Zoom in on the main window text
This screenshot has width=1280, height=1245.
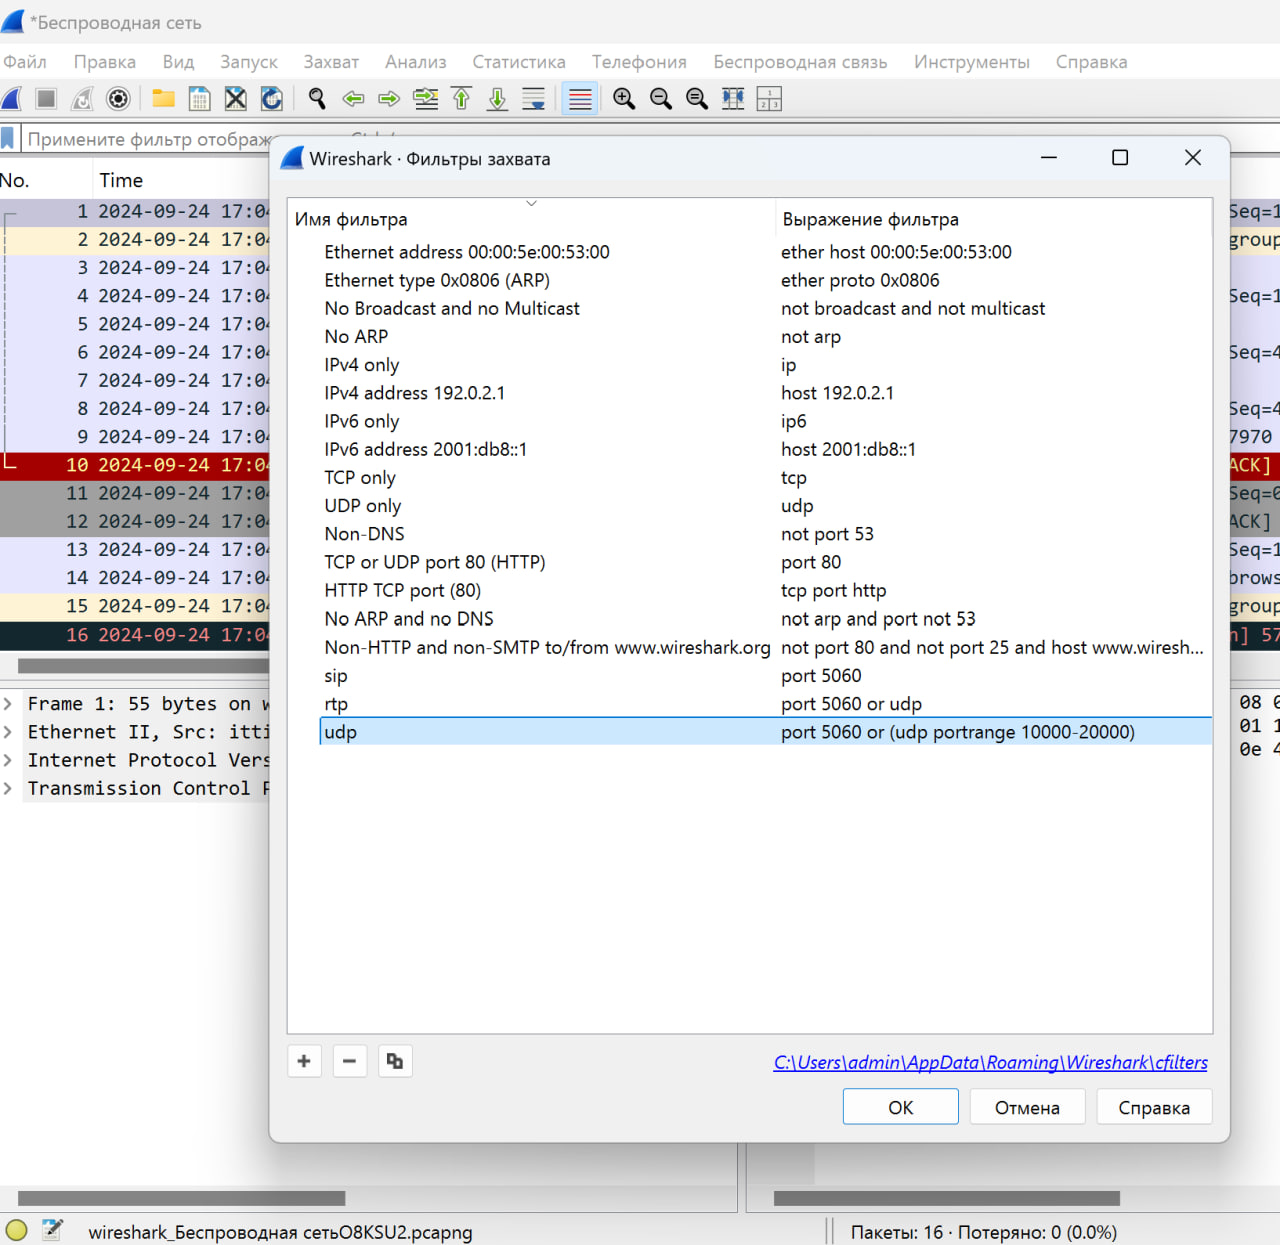[624, 98]
